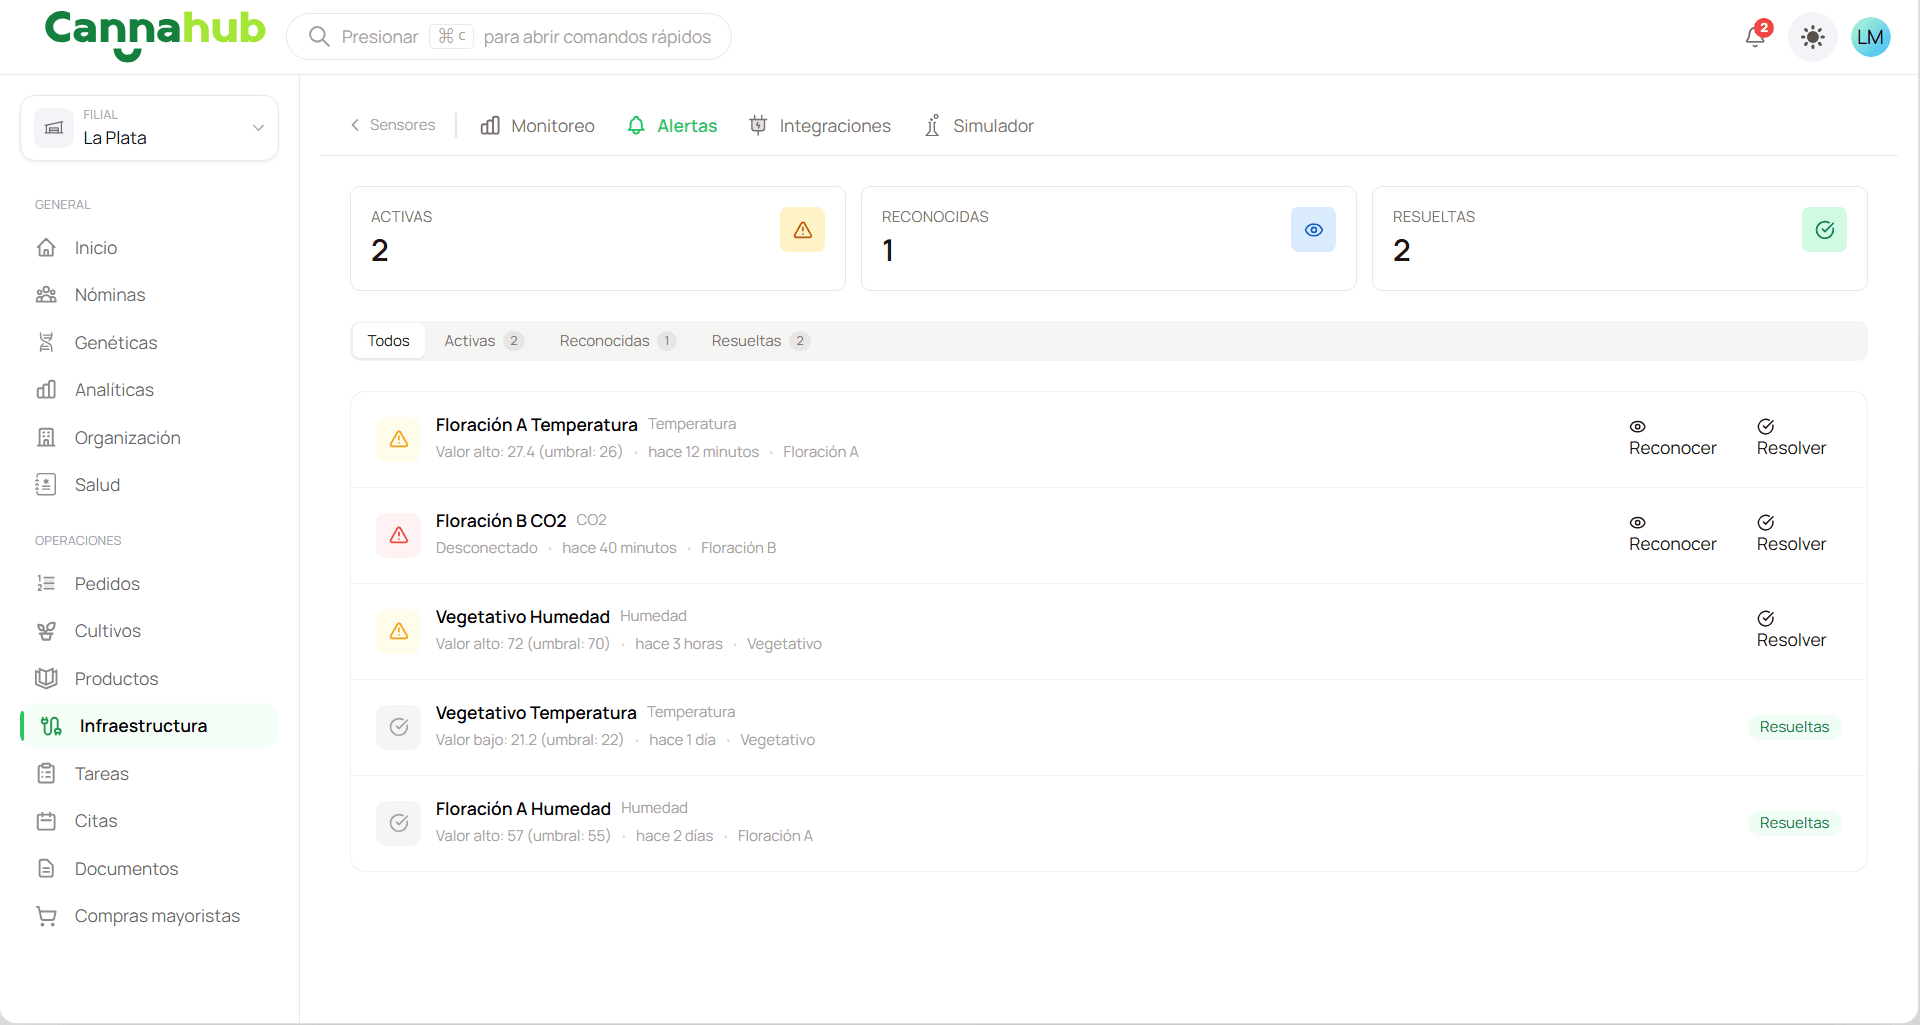Click Resueltas badge on Floración A Humedad
This screenshot has height=1025, width=1920.
pyautogui.click(x=1794, y=823)
